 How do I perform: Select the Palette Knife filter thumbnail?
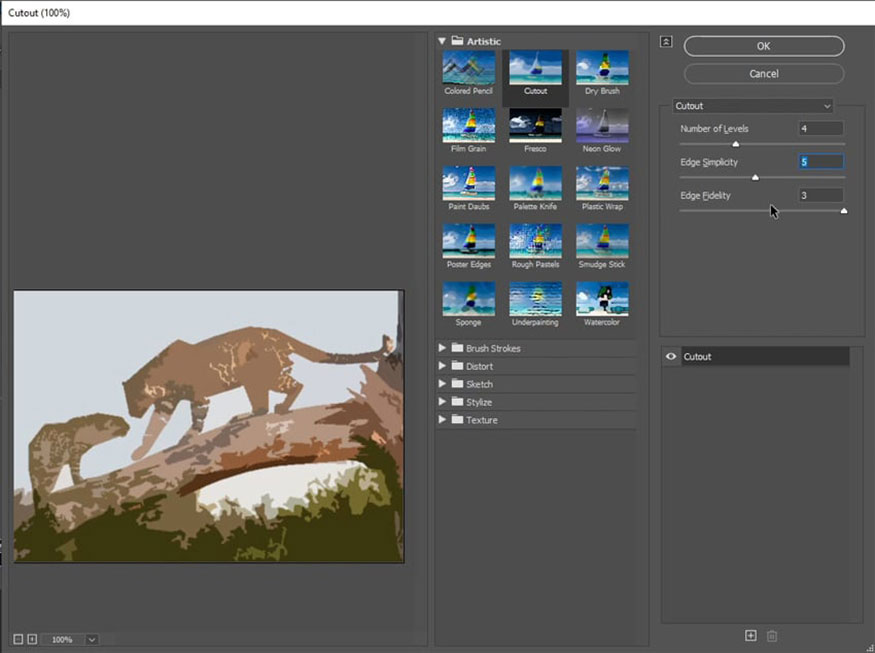[x=535, y=183]
